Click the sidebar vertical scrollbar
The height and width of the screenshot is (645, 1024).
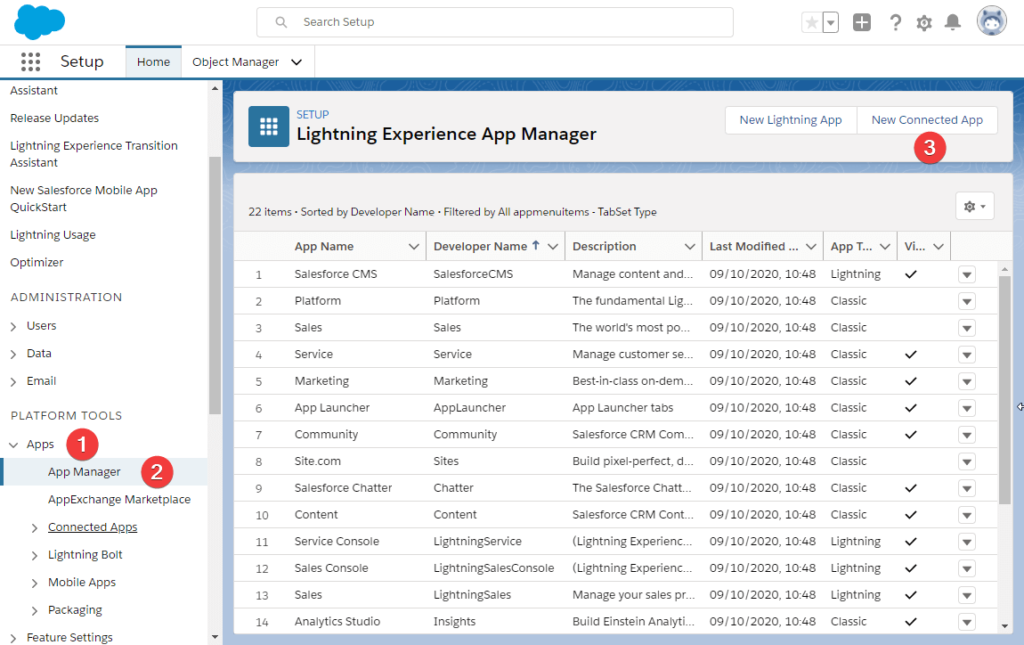click(x=215, y=285)
